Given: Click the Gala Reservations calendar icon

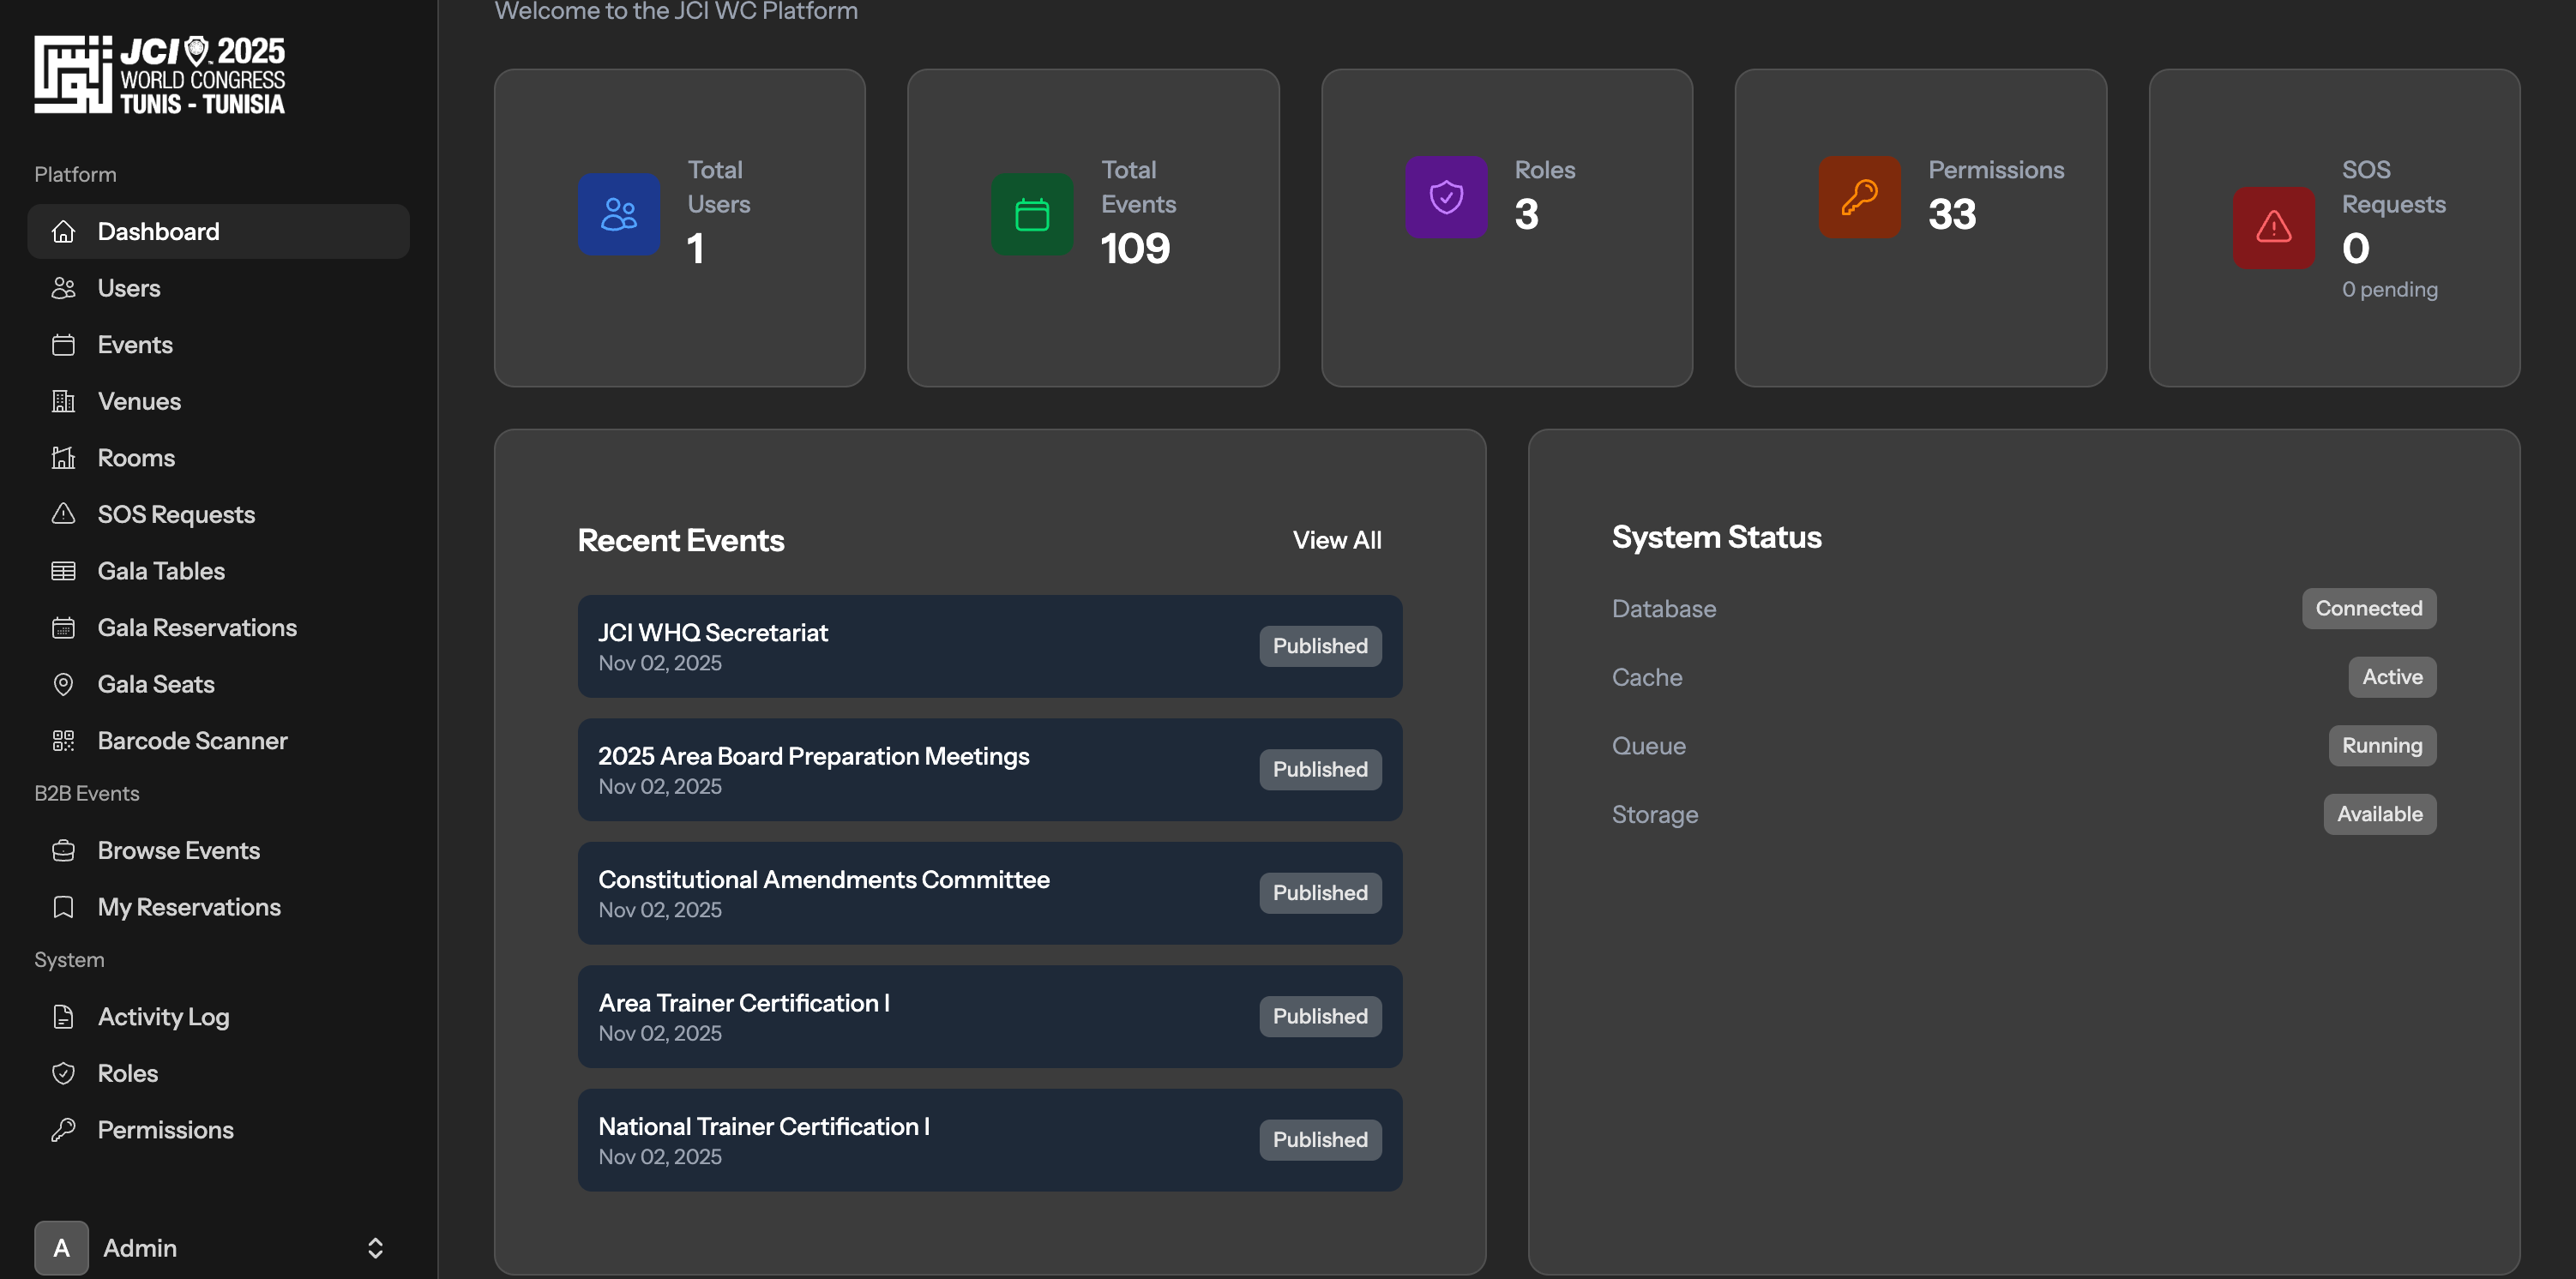Looking at the screenshot, I should pos(63,628).
